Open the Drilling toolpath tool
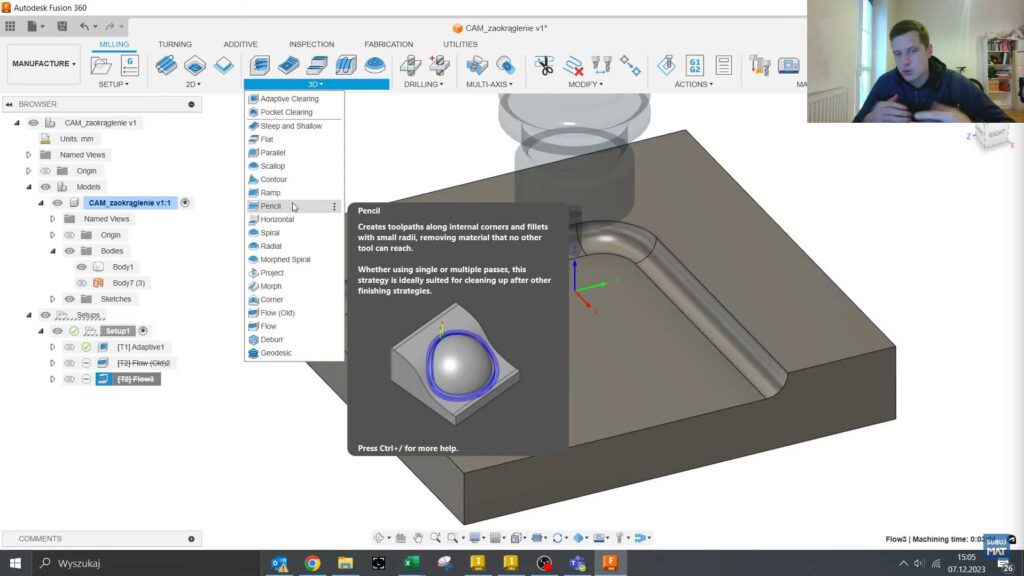Screen dimensions: 1024x576 click(x=410, y=64)
